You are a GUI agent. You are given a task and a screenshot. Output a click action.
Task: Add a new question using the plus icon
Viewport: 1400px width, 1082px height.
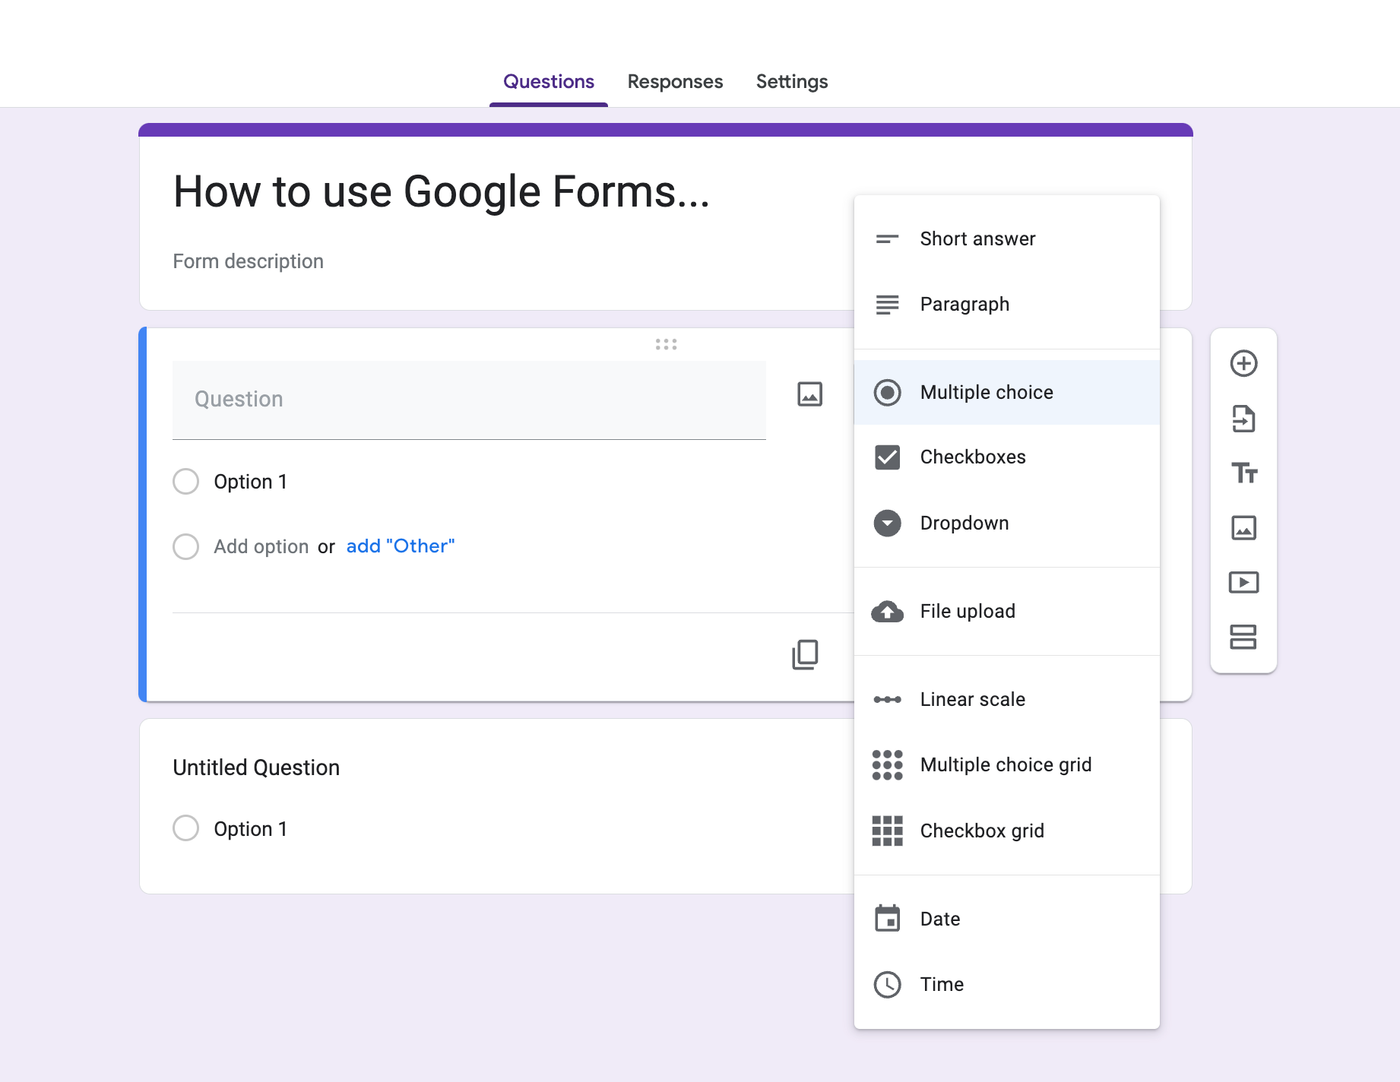(1243, 363)
